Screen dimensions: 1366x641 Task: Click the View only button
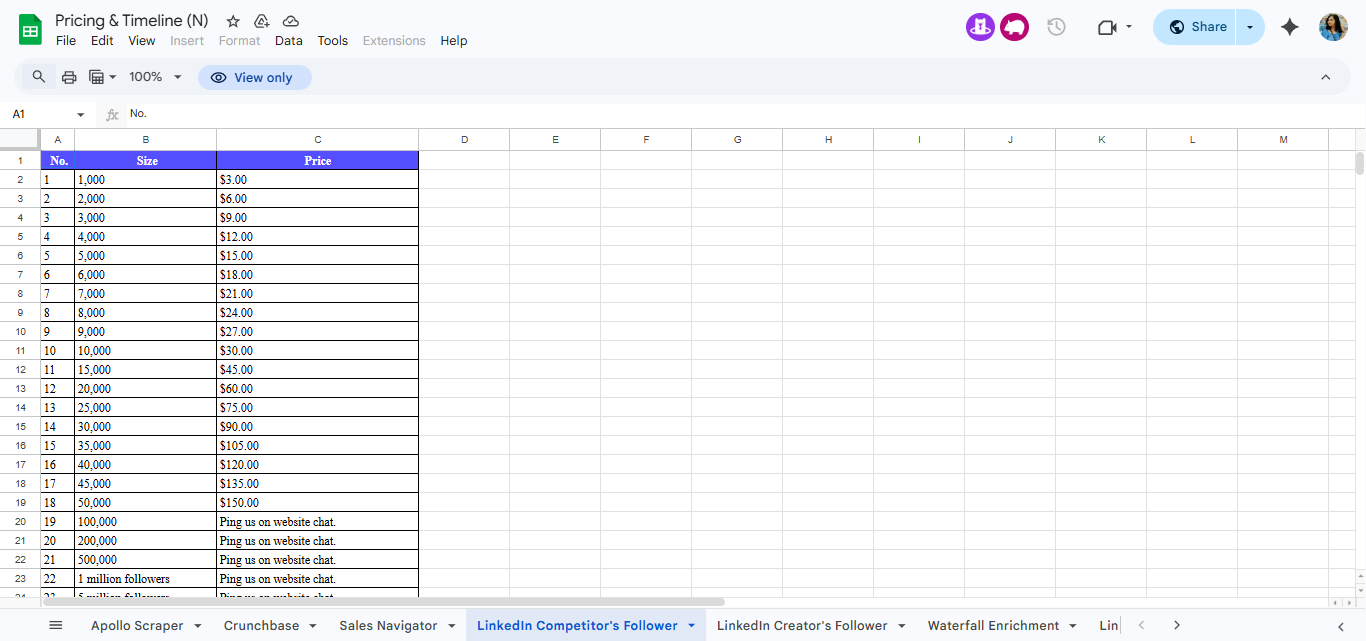[254, 77]
